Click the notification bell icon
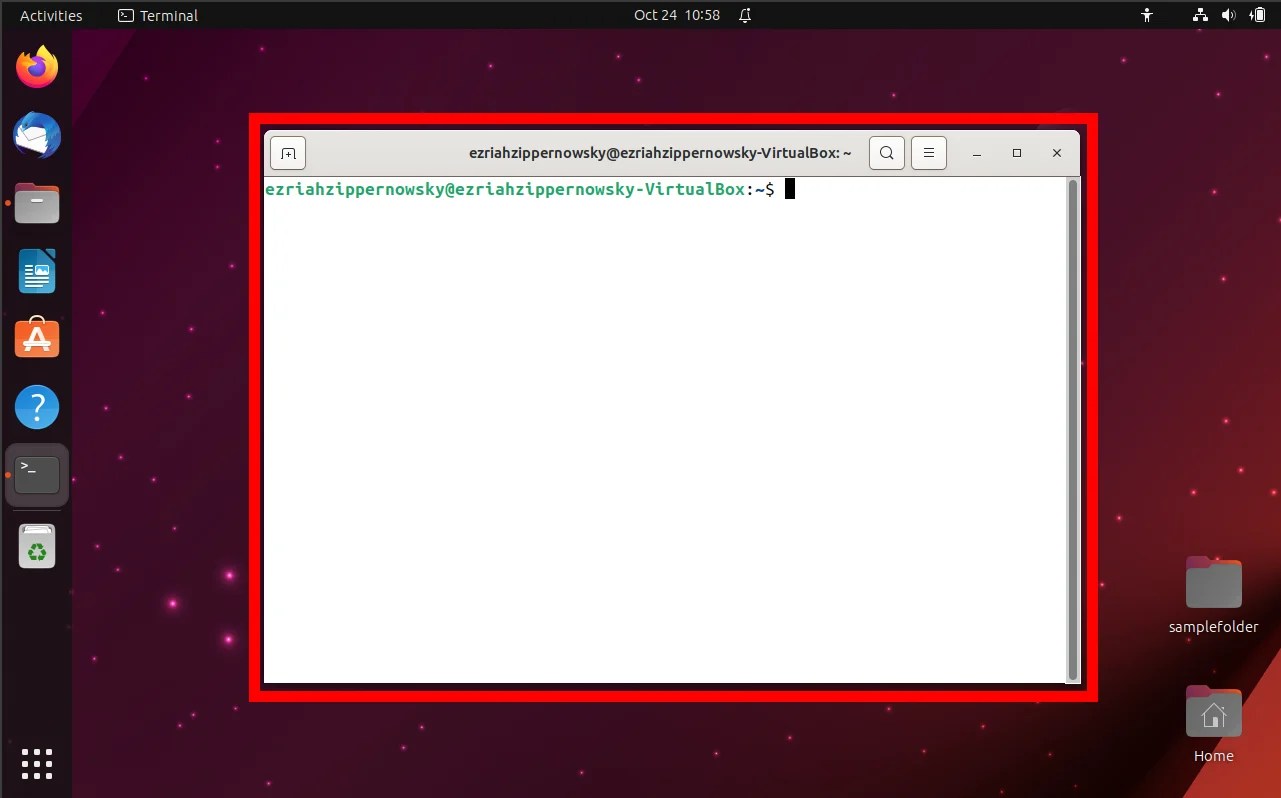 coord(744,15)
